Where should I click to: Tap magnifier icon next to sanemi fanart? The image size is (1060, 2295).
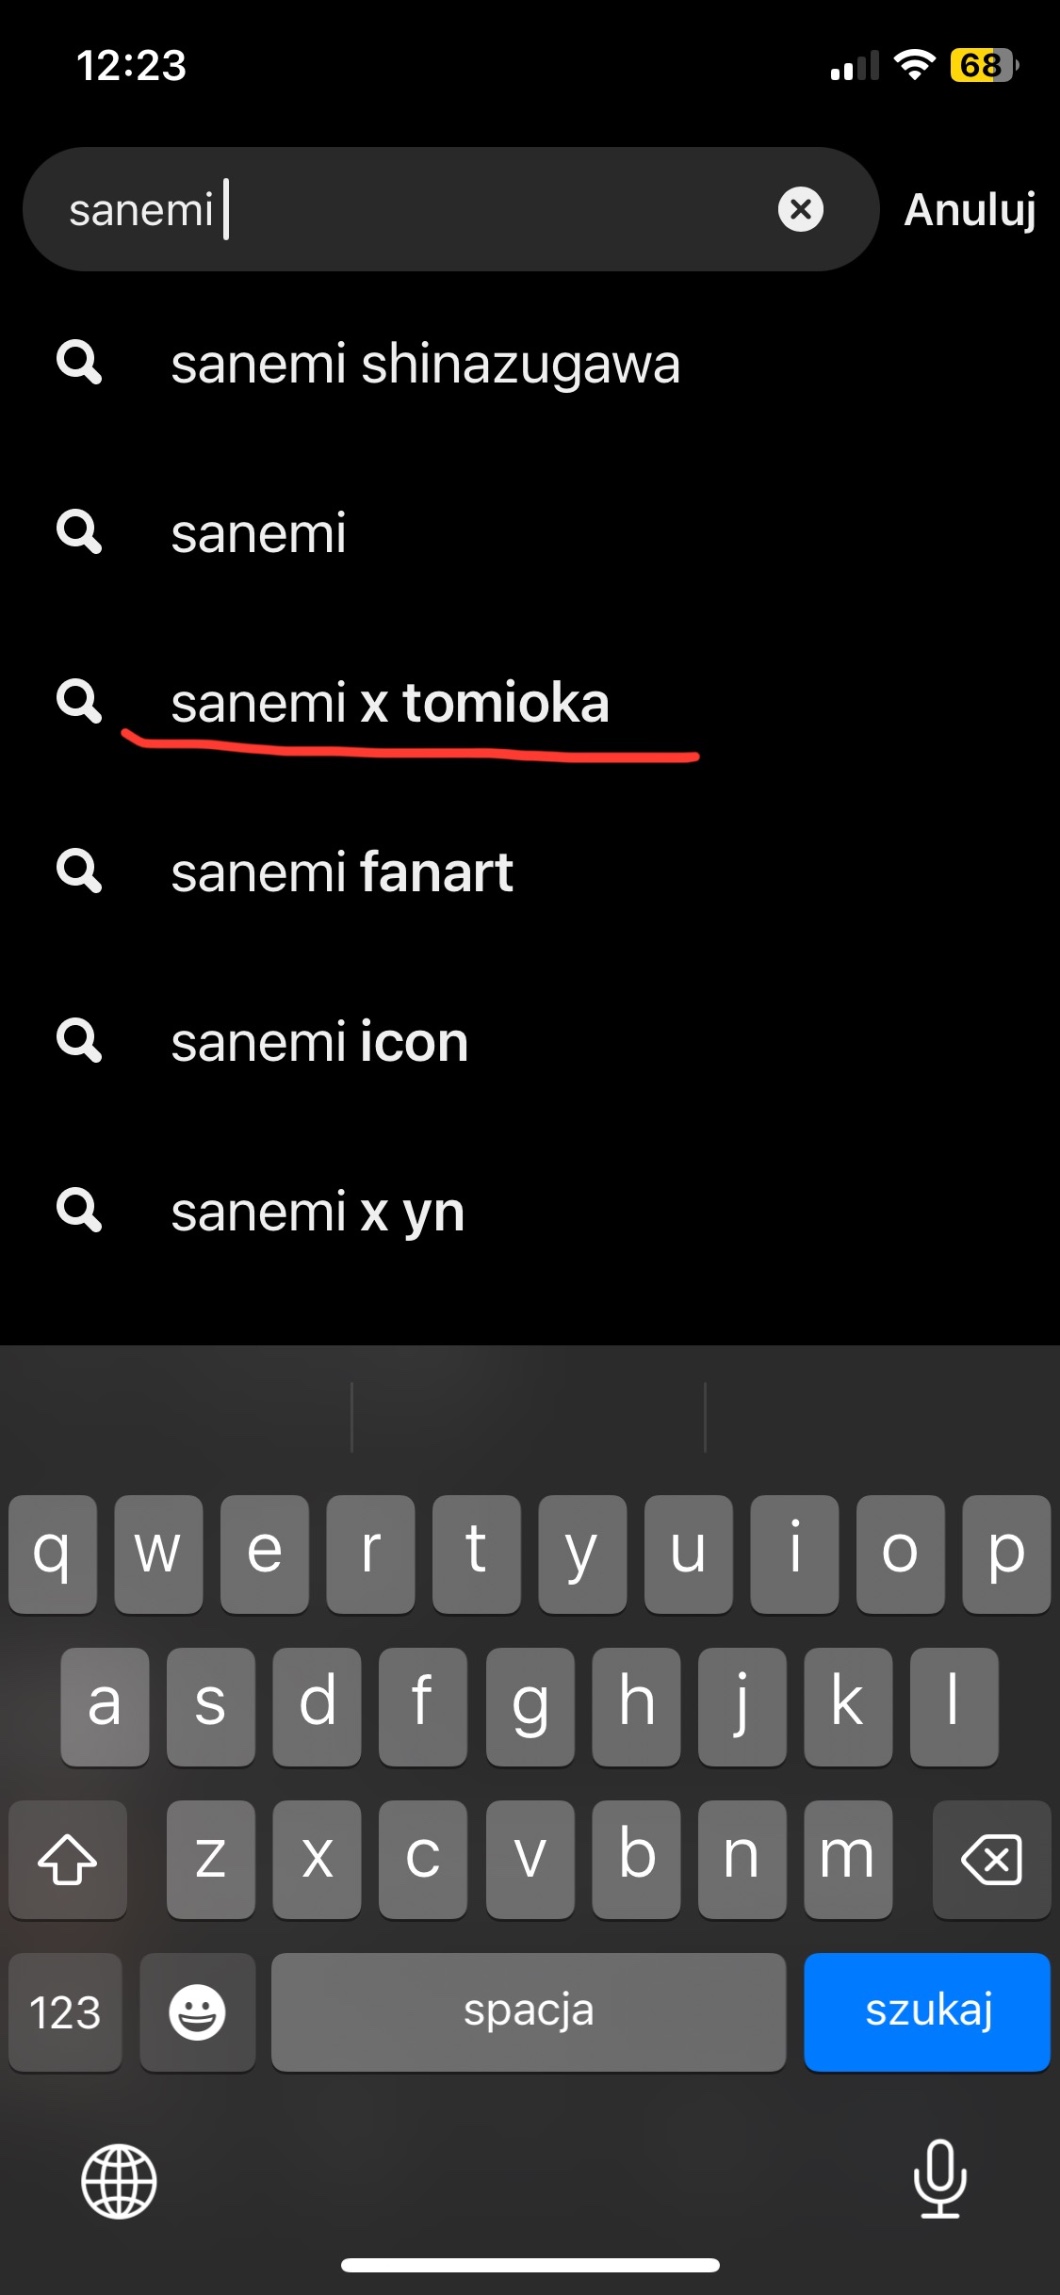[79, 871]
